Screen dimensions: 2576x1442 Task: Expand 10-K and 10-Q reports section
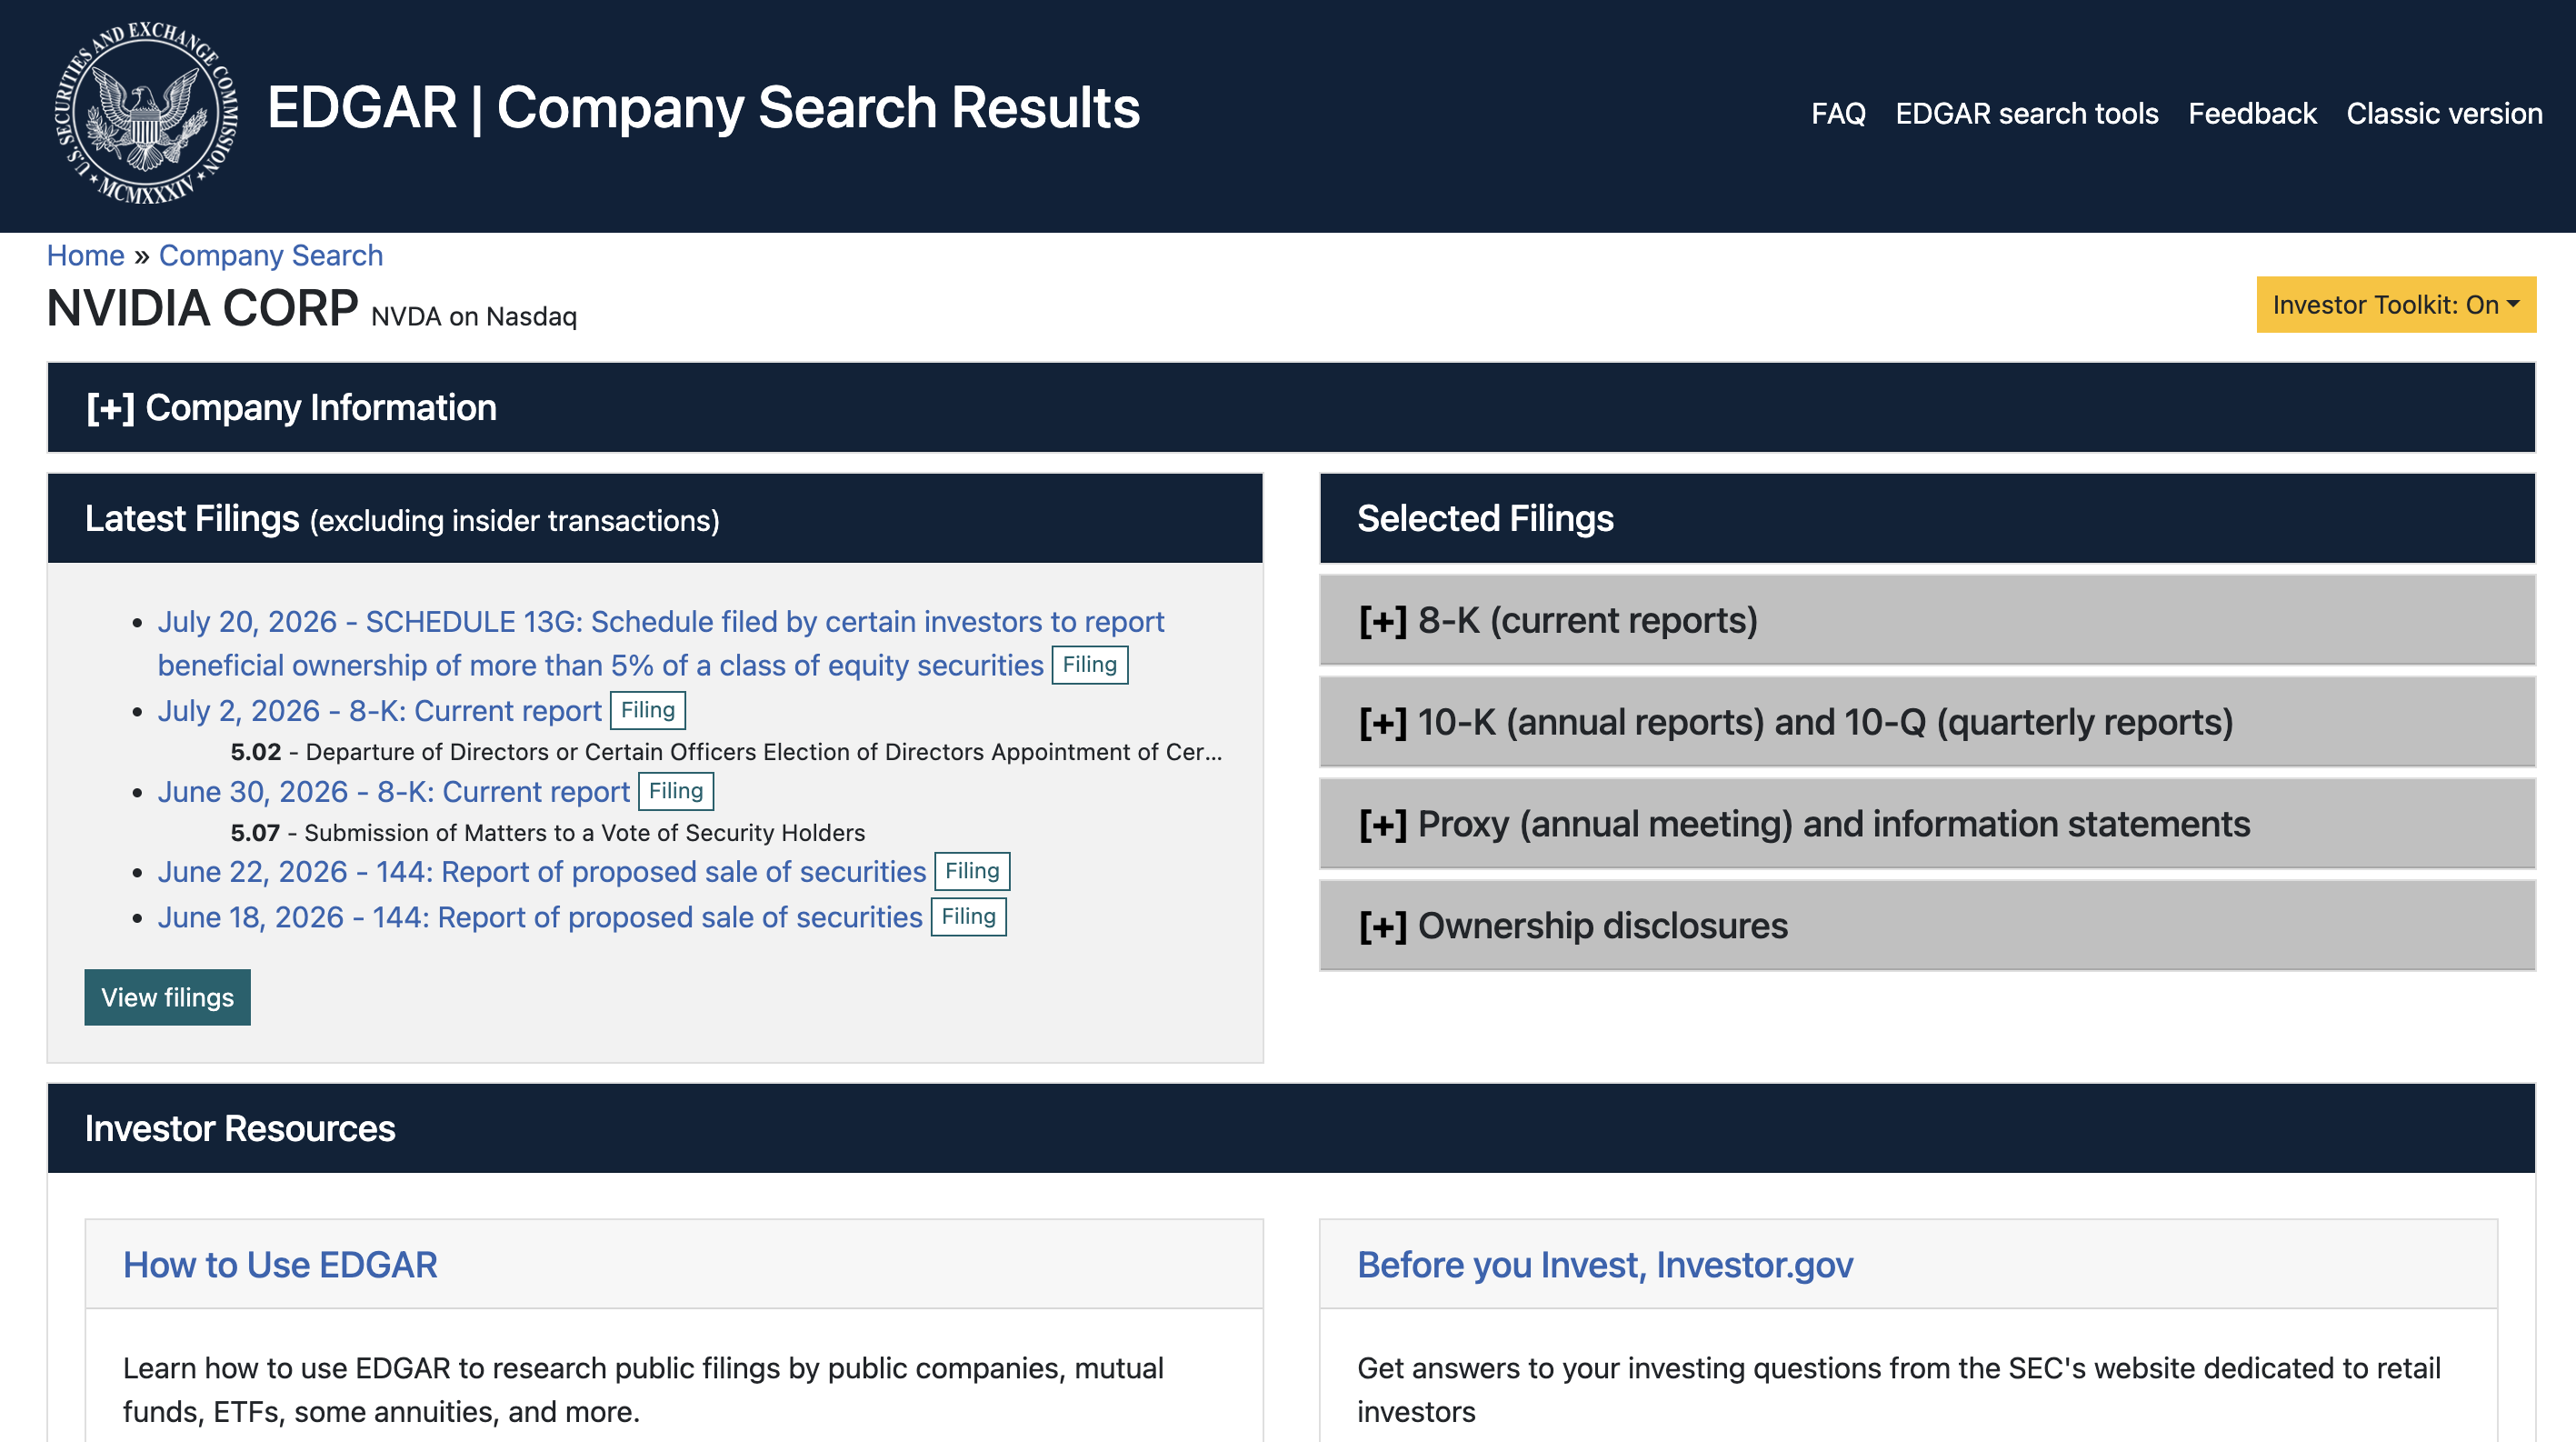(1927, 722)
